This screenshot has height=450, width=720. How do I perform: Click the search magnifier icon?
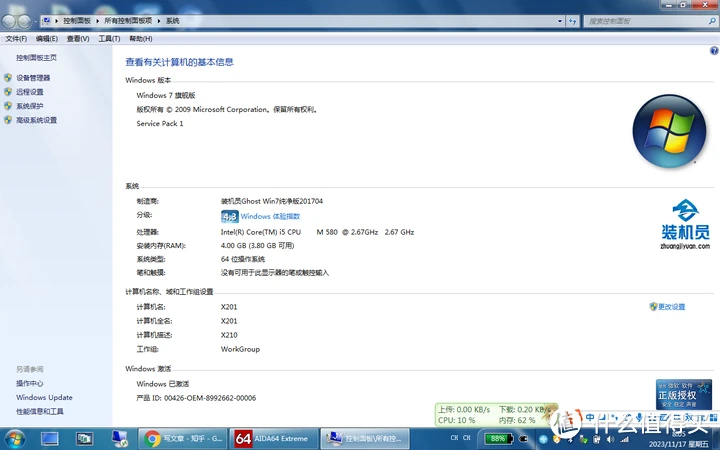click(712, 21)
